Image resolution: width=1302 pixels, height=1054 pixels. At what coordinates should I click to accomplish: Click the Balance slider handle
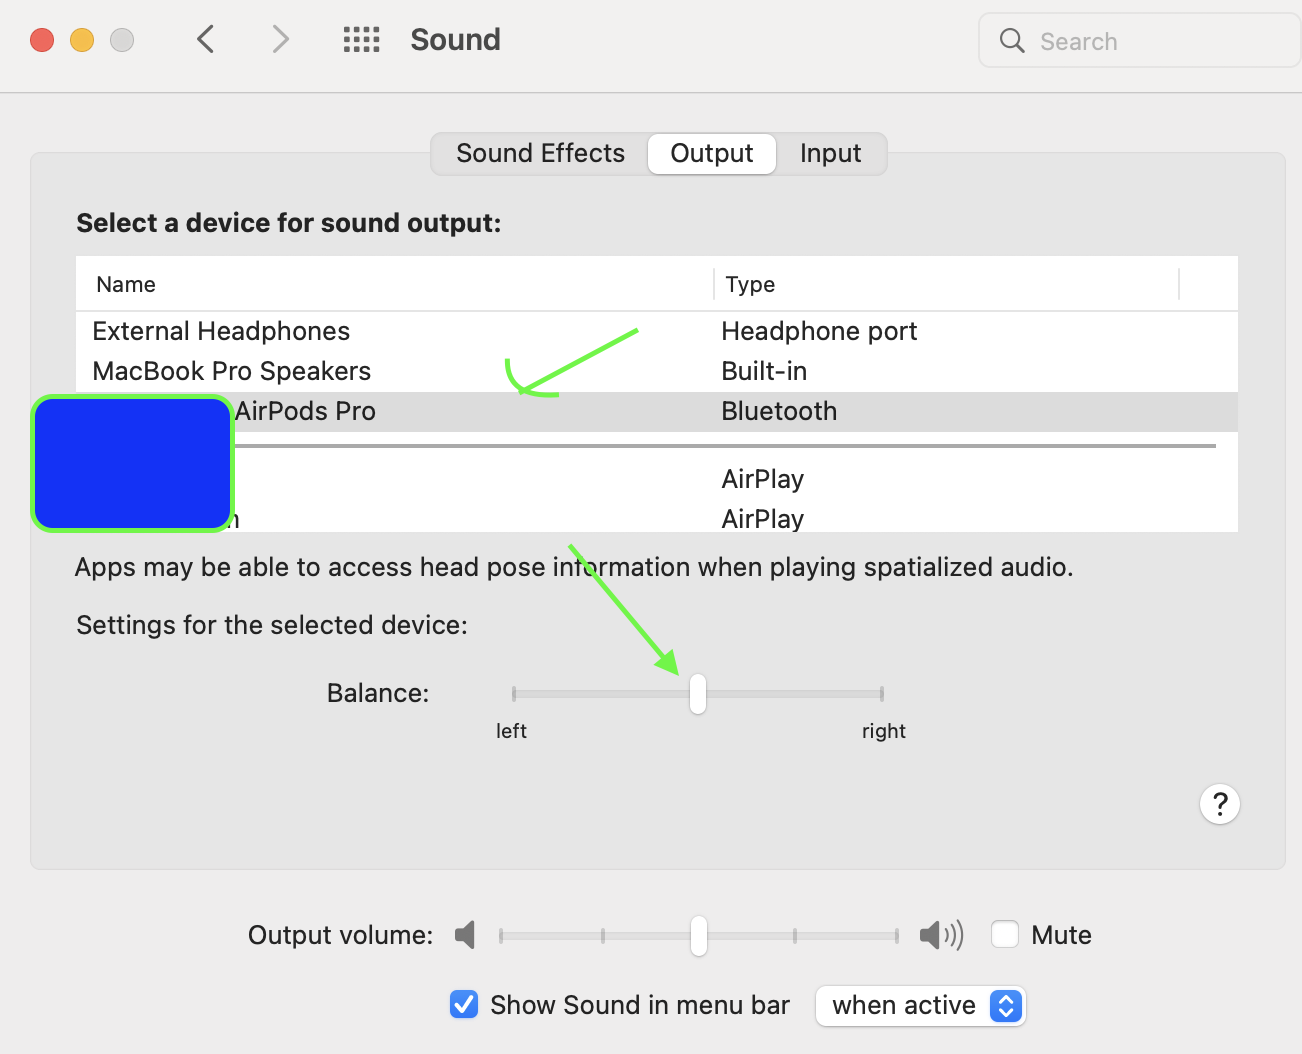tap(698, 694)
